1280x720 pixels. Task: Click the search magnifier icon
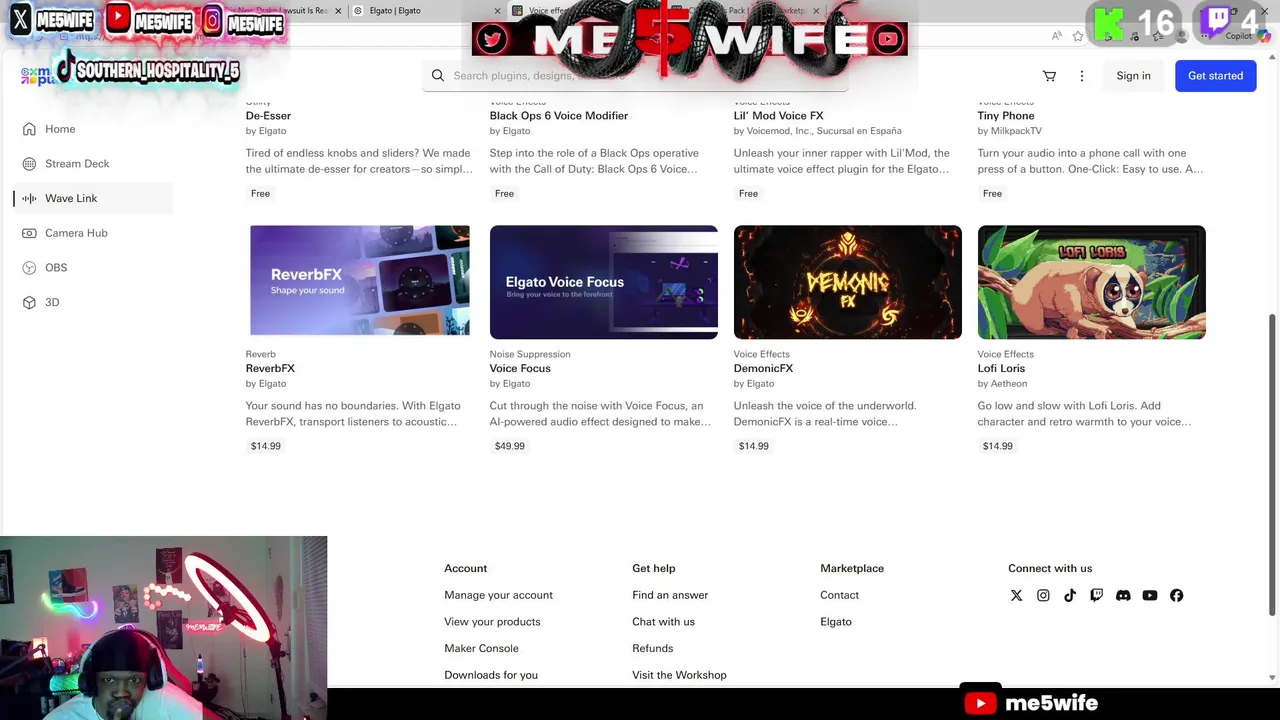438,76
